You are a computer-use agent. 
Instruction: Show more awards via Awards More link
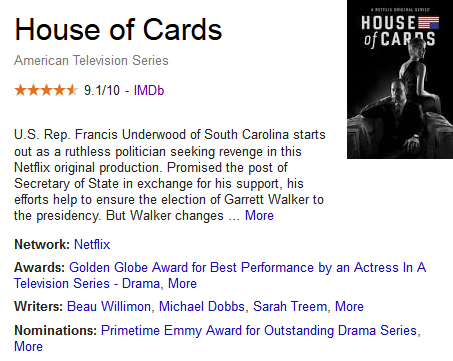pyautogui.click(x=182, y=284)
